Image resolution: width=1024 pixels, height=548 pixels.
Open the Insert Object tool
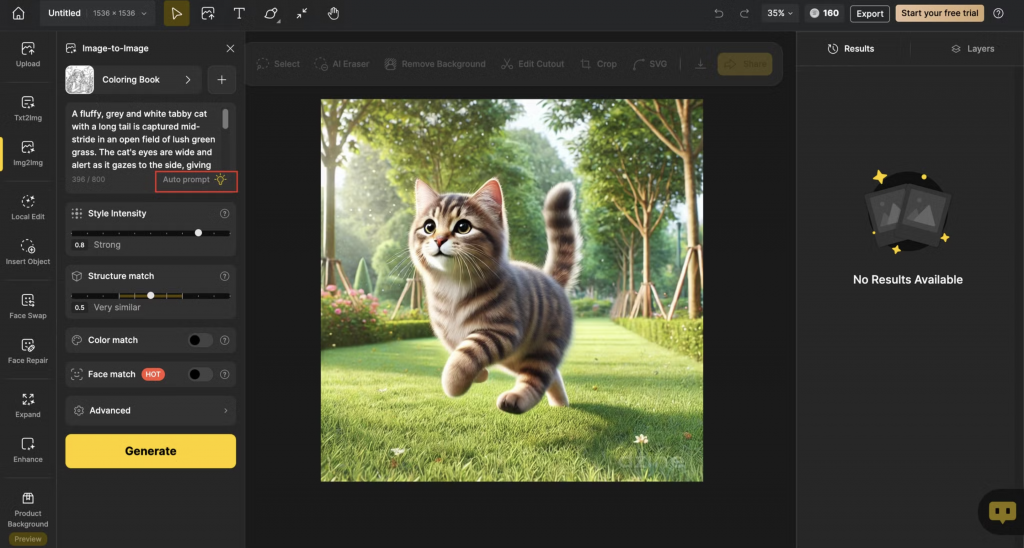(28, 252)
